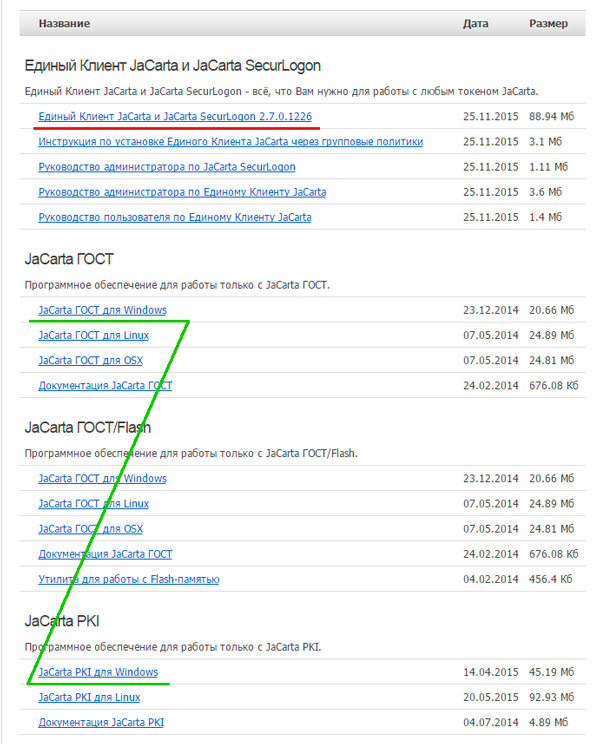Click the JaCarta PKI section heading
The height and width of the screenshot is (744, 600).
pos(62,621)
